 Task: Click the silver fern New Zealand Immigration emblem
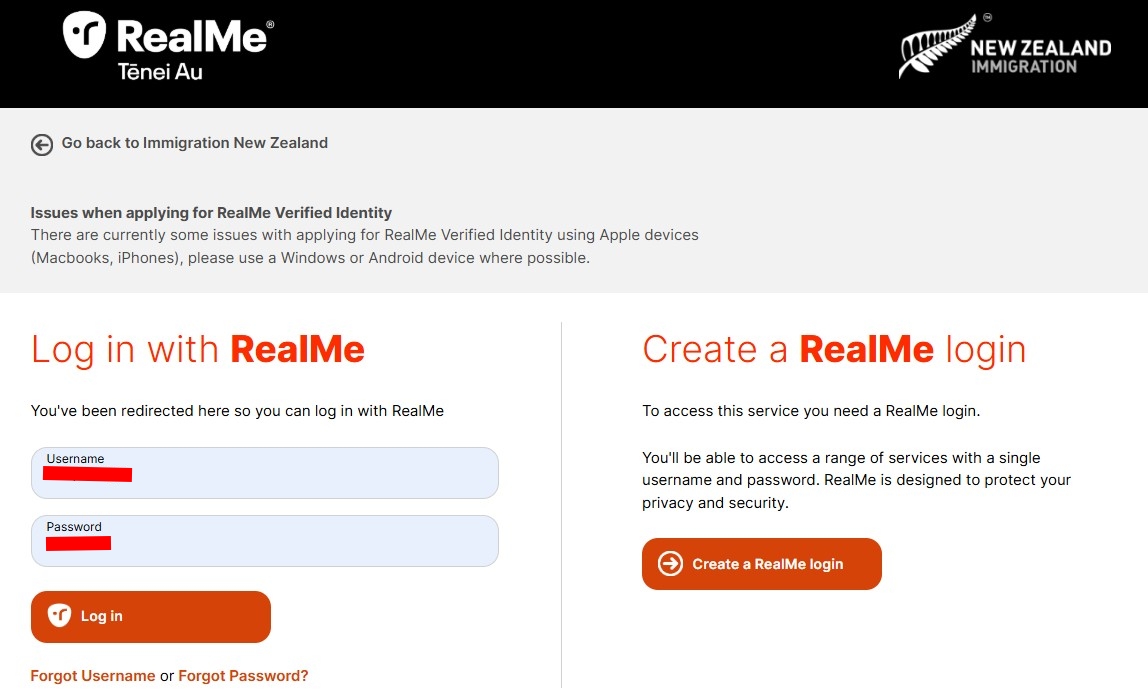[938, 45]
